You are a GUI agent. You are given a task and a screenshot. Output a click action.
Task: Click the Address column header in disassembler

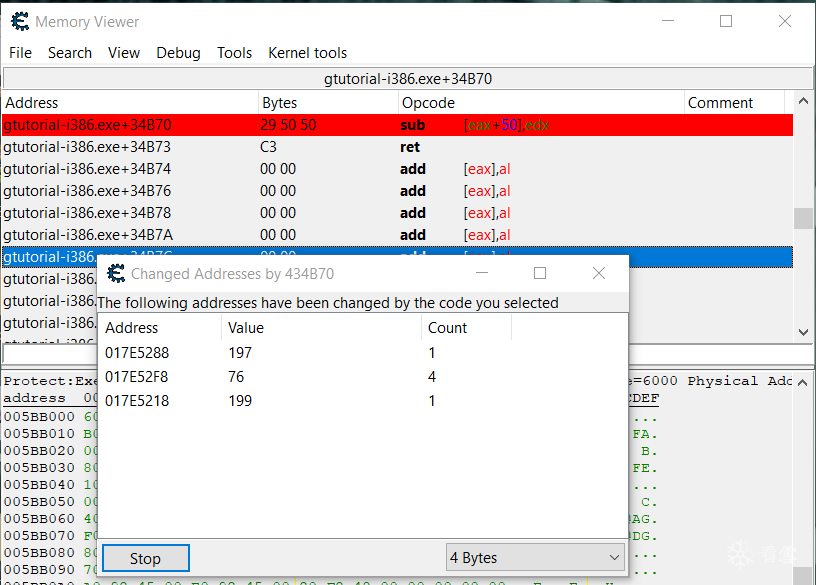[130, 103]
